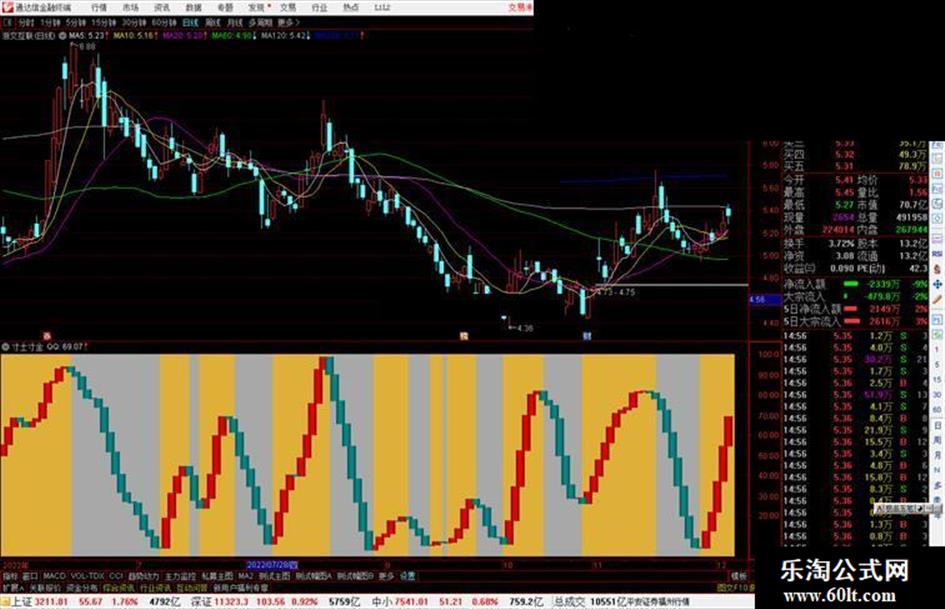Click the 深证 index value in status bar
The width and height of the screenshot is (945, 609).
tap(231, 602)
